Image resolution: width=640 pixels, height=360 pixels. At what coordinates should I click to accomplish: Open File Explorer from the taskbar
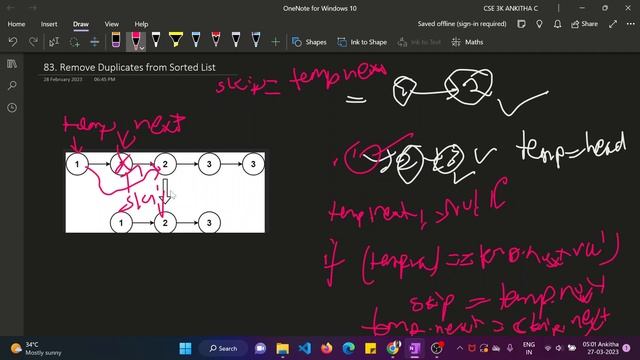(x=282, y=348)
